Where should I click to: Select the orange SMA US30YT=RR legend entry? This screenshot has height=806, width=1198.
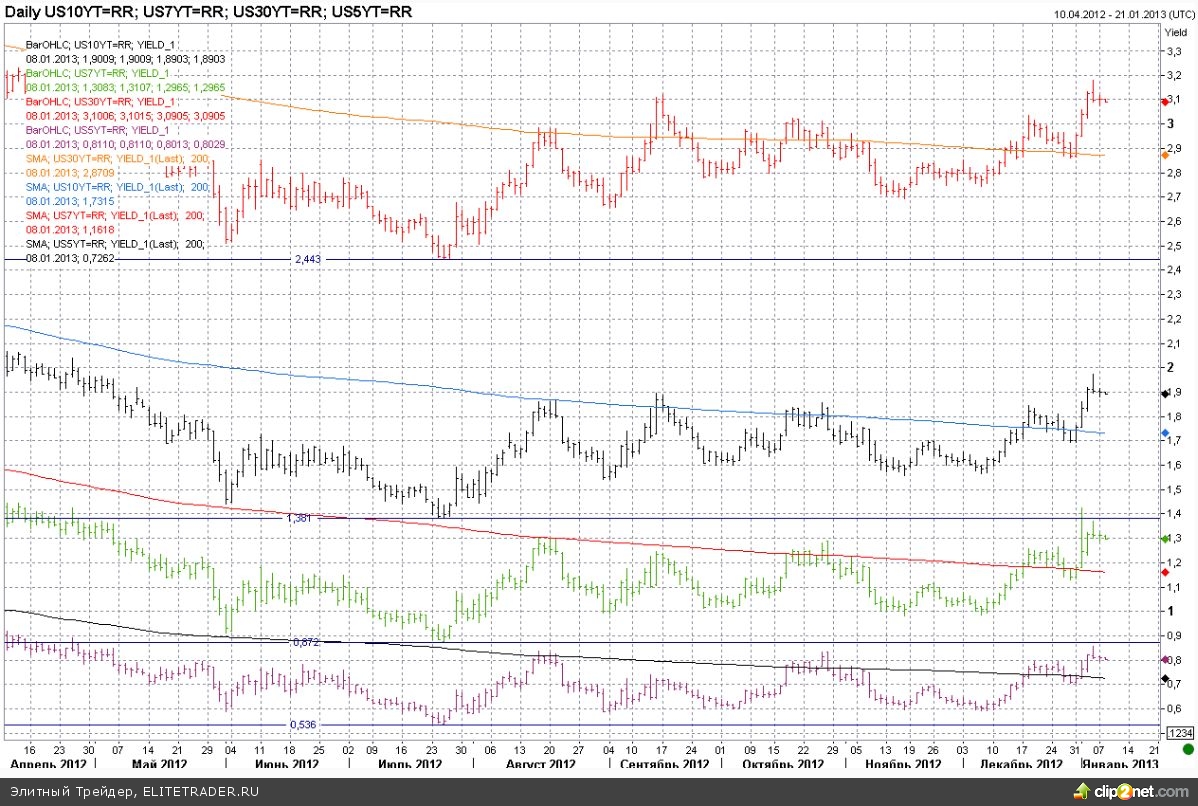(116, 159)
